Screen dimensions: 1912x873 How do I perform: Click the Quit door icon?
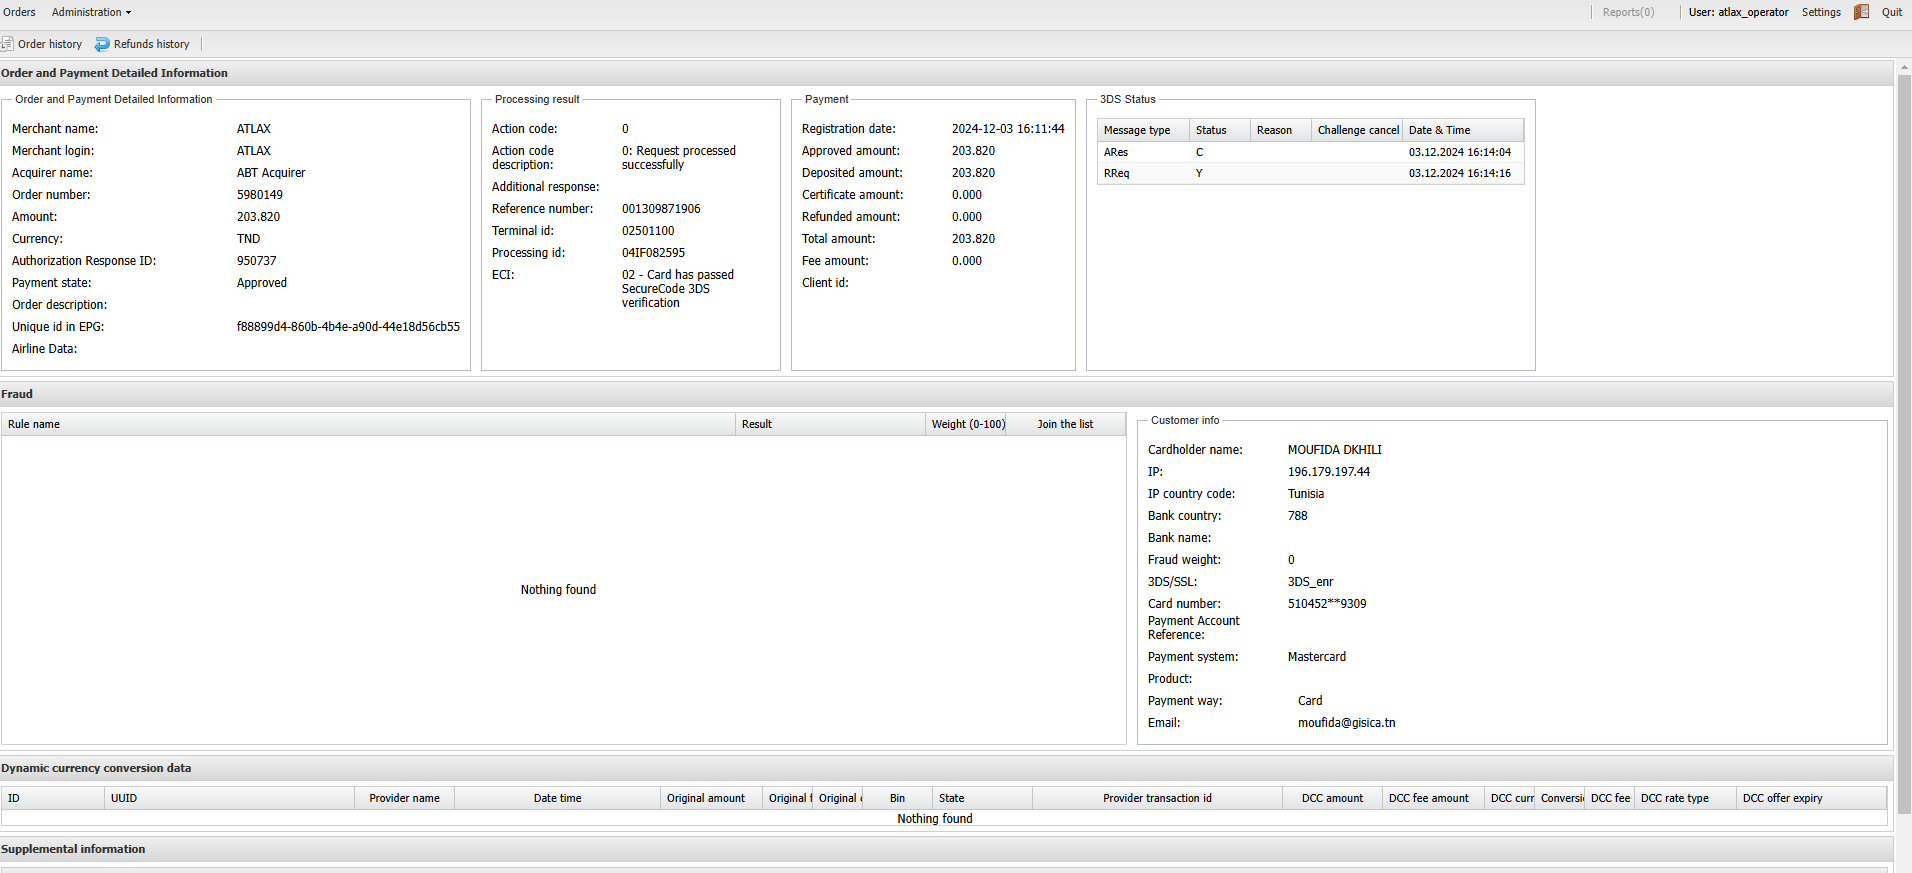(x=1861, y=12)
